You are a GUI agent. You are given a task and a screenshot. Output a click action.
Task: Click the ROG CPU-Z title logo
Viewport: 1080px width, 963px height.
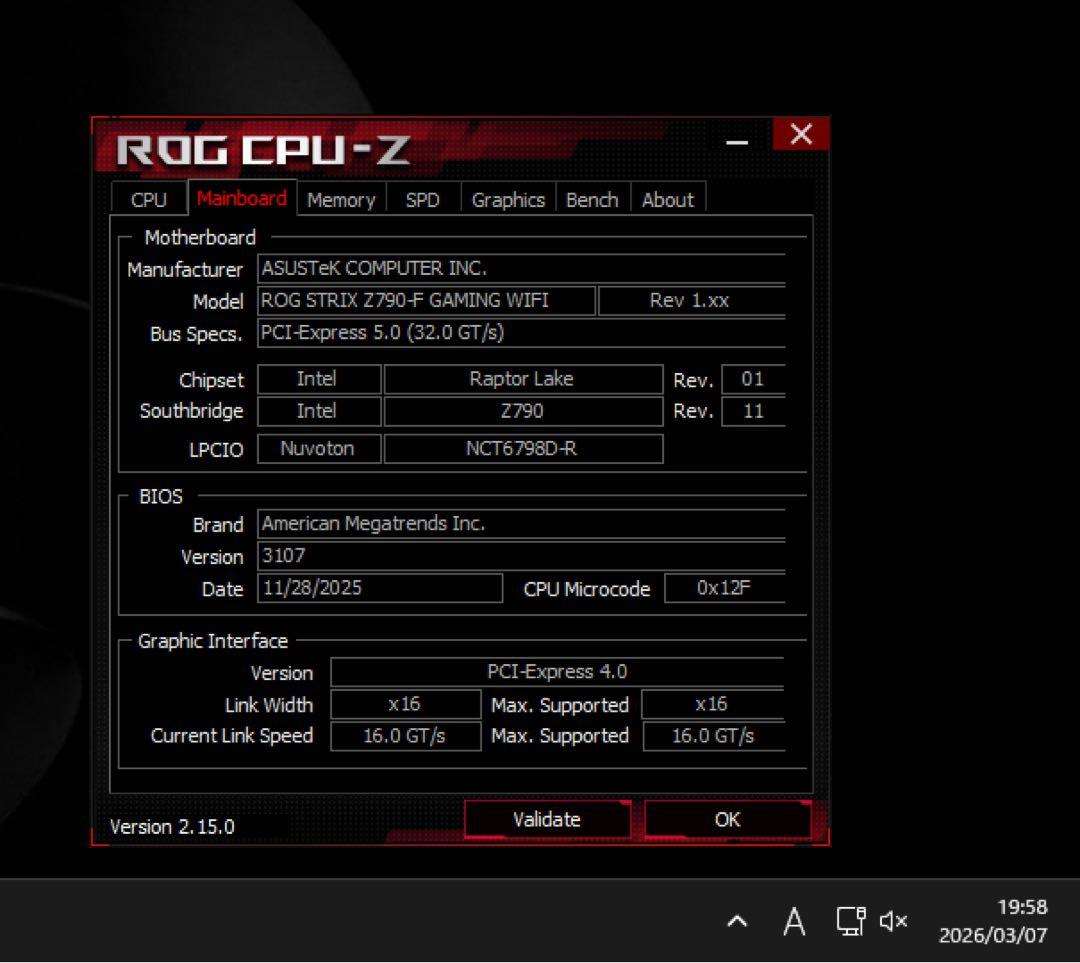263,150
